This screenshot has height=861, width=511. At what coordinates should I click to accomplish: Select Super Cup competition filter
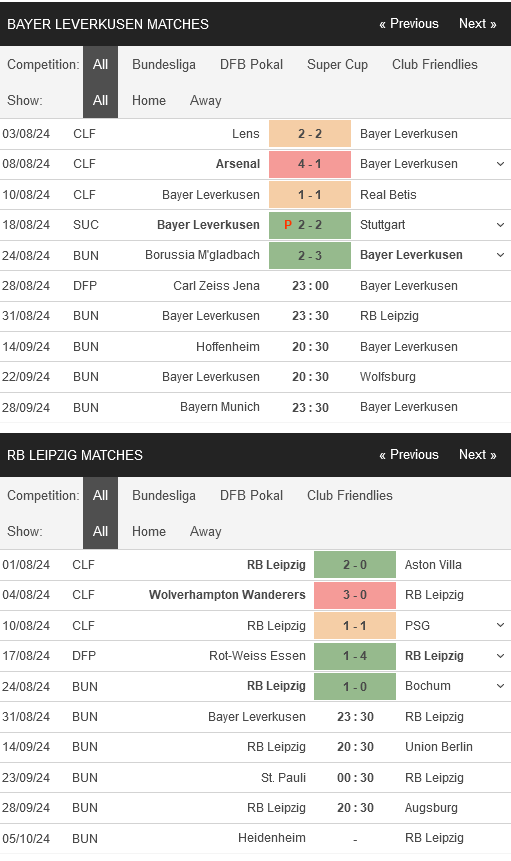coord(337,65)
